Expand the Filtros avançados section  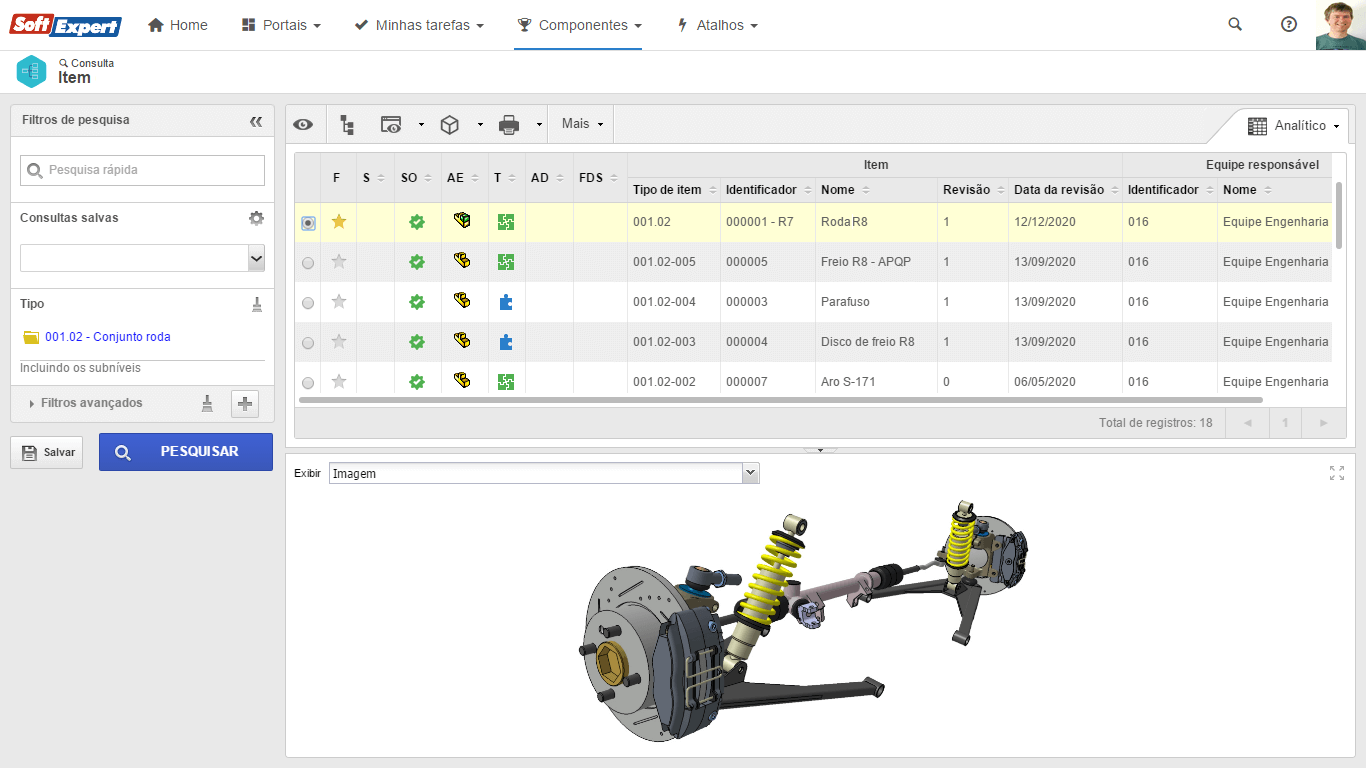click(90, 403)
